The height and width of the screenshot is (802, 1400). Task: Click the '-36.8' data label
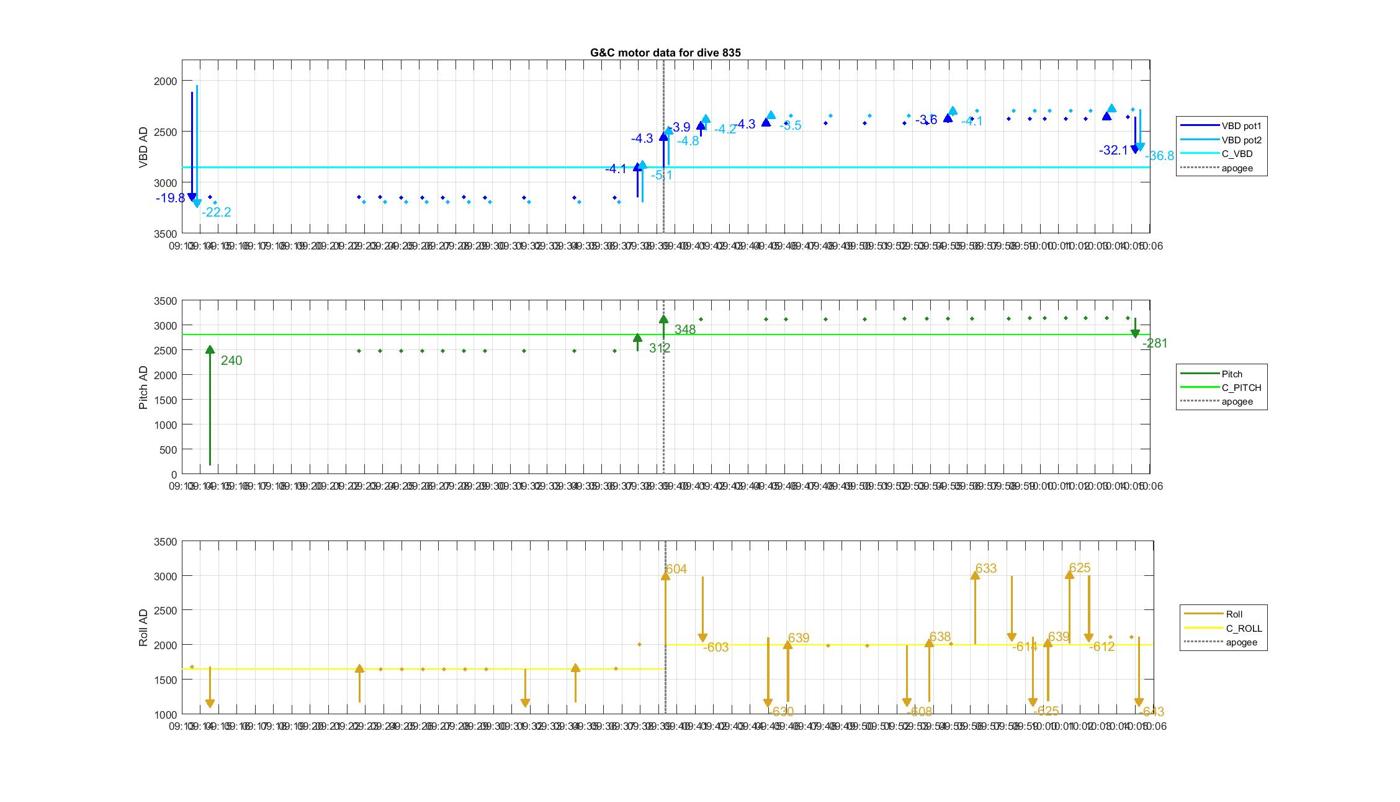pos(1160,156)
